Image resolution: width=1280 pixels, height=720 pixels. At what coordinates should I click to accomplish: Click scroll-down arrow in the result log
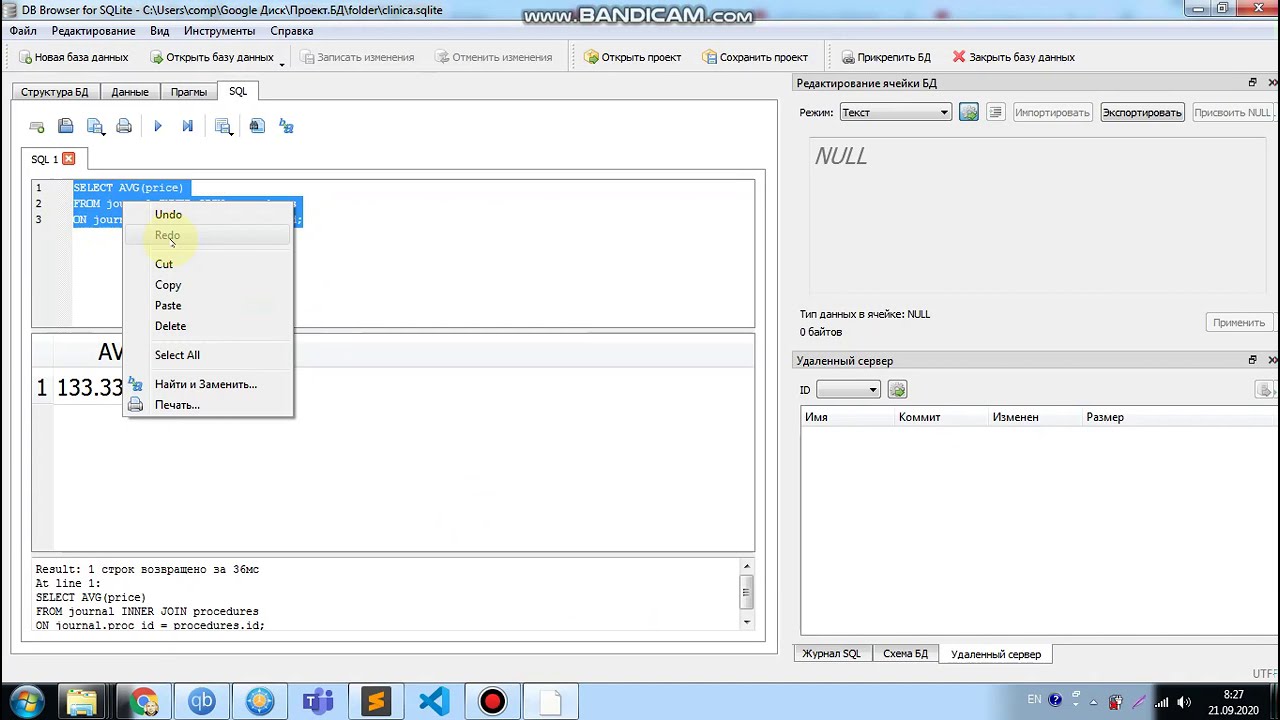tap(746, 622)
